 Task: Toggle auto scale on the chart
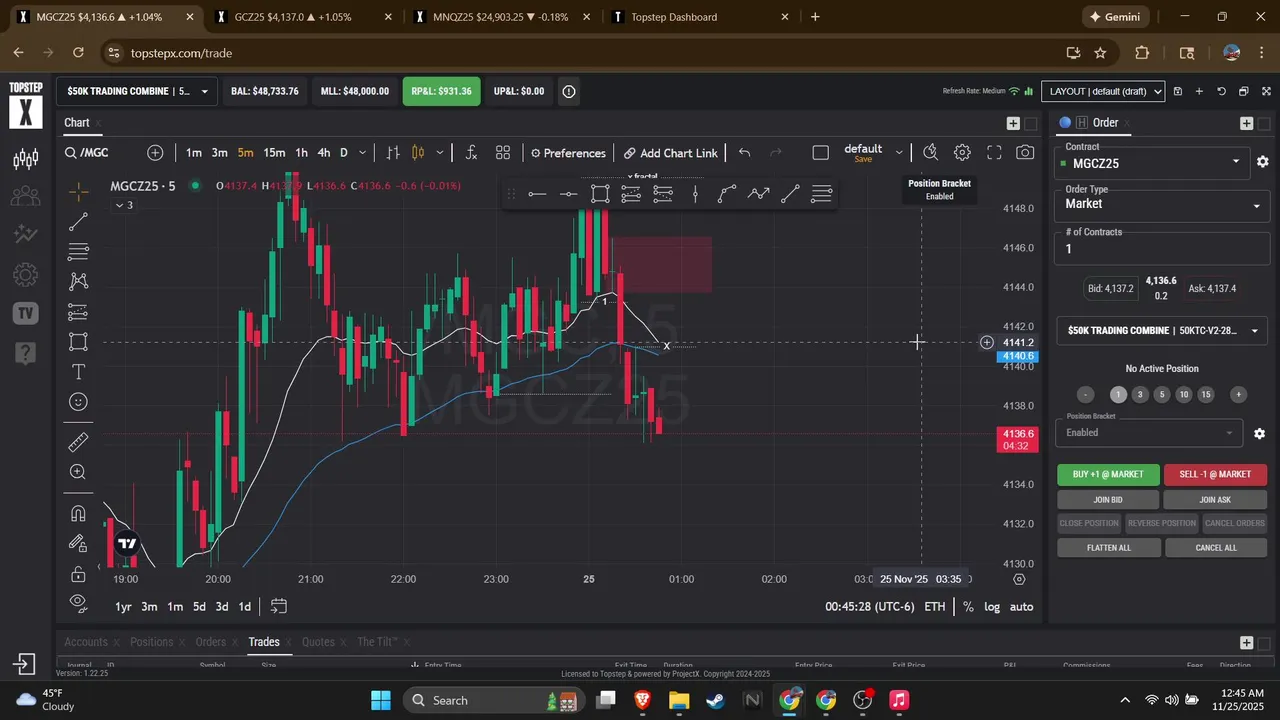(1021, 607)
